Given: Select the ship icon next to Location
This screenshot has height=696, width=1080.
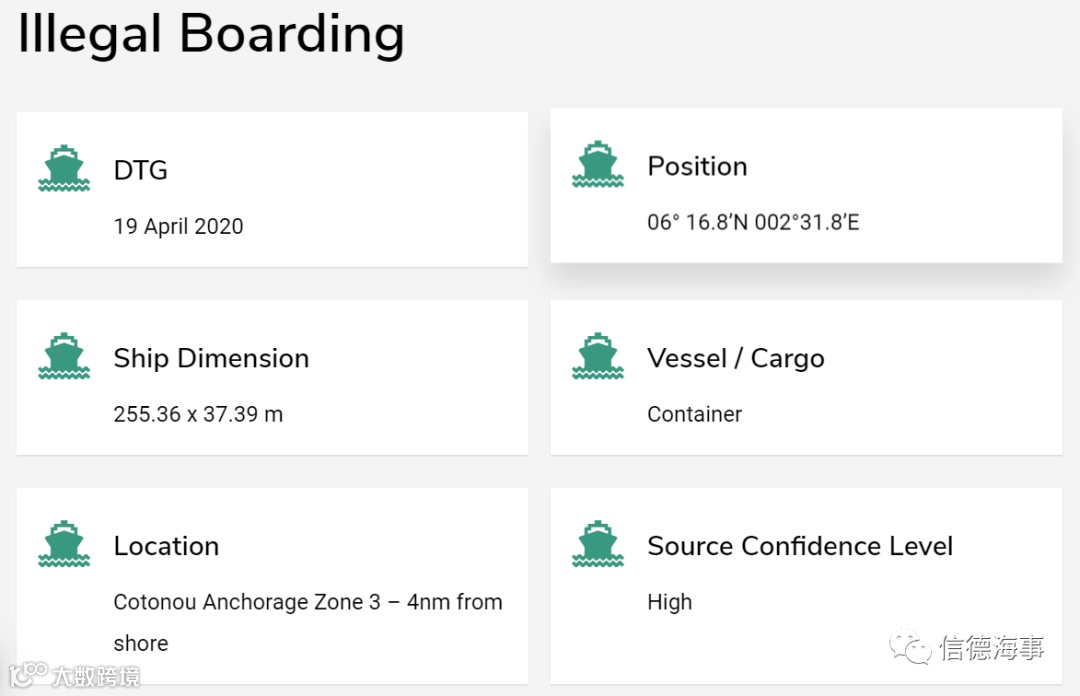Looking at the screenshot, I should tap(64, 545).
